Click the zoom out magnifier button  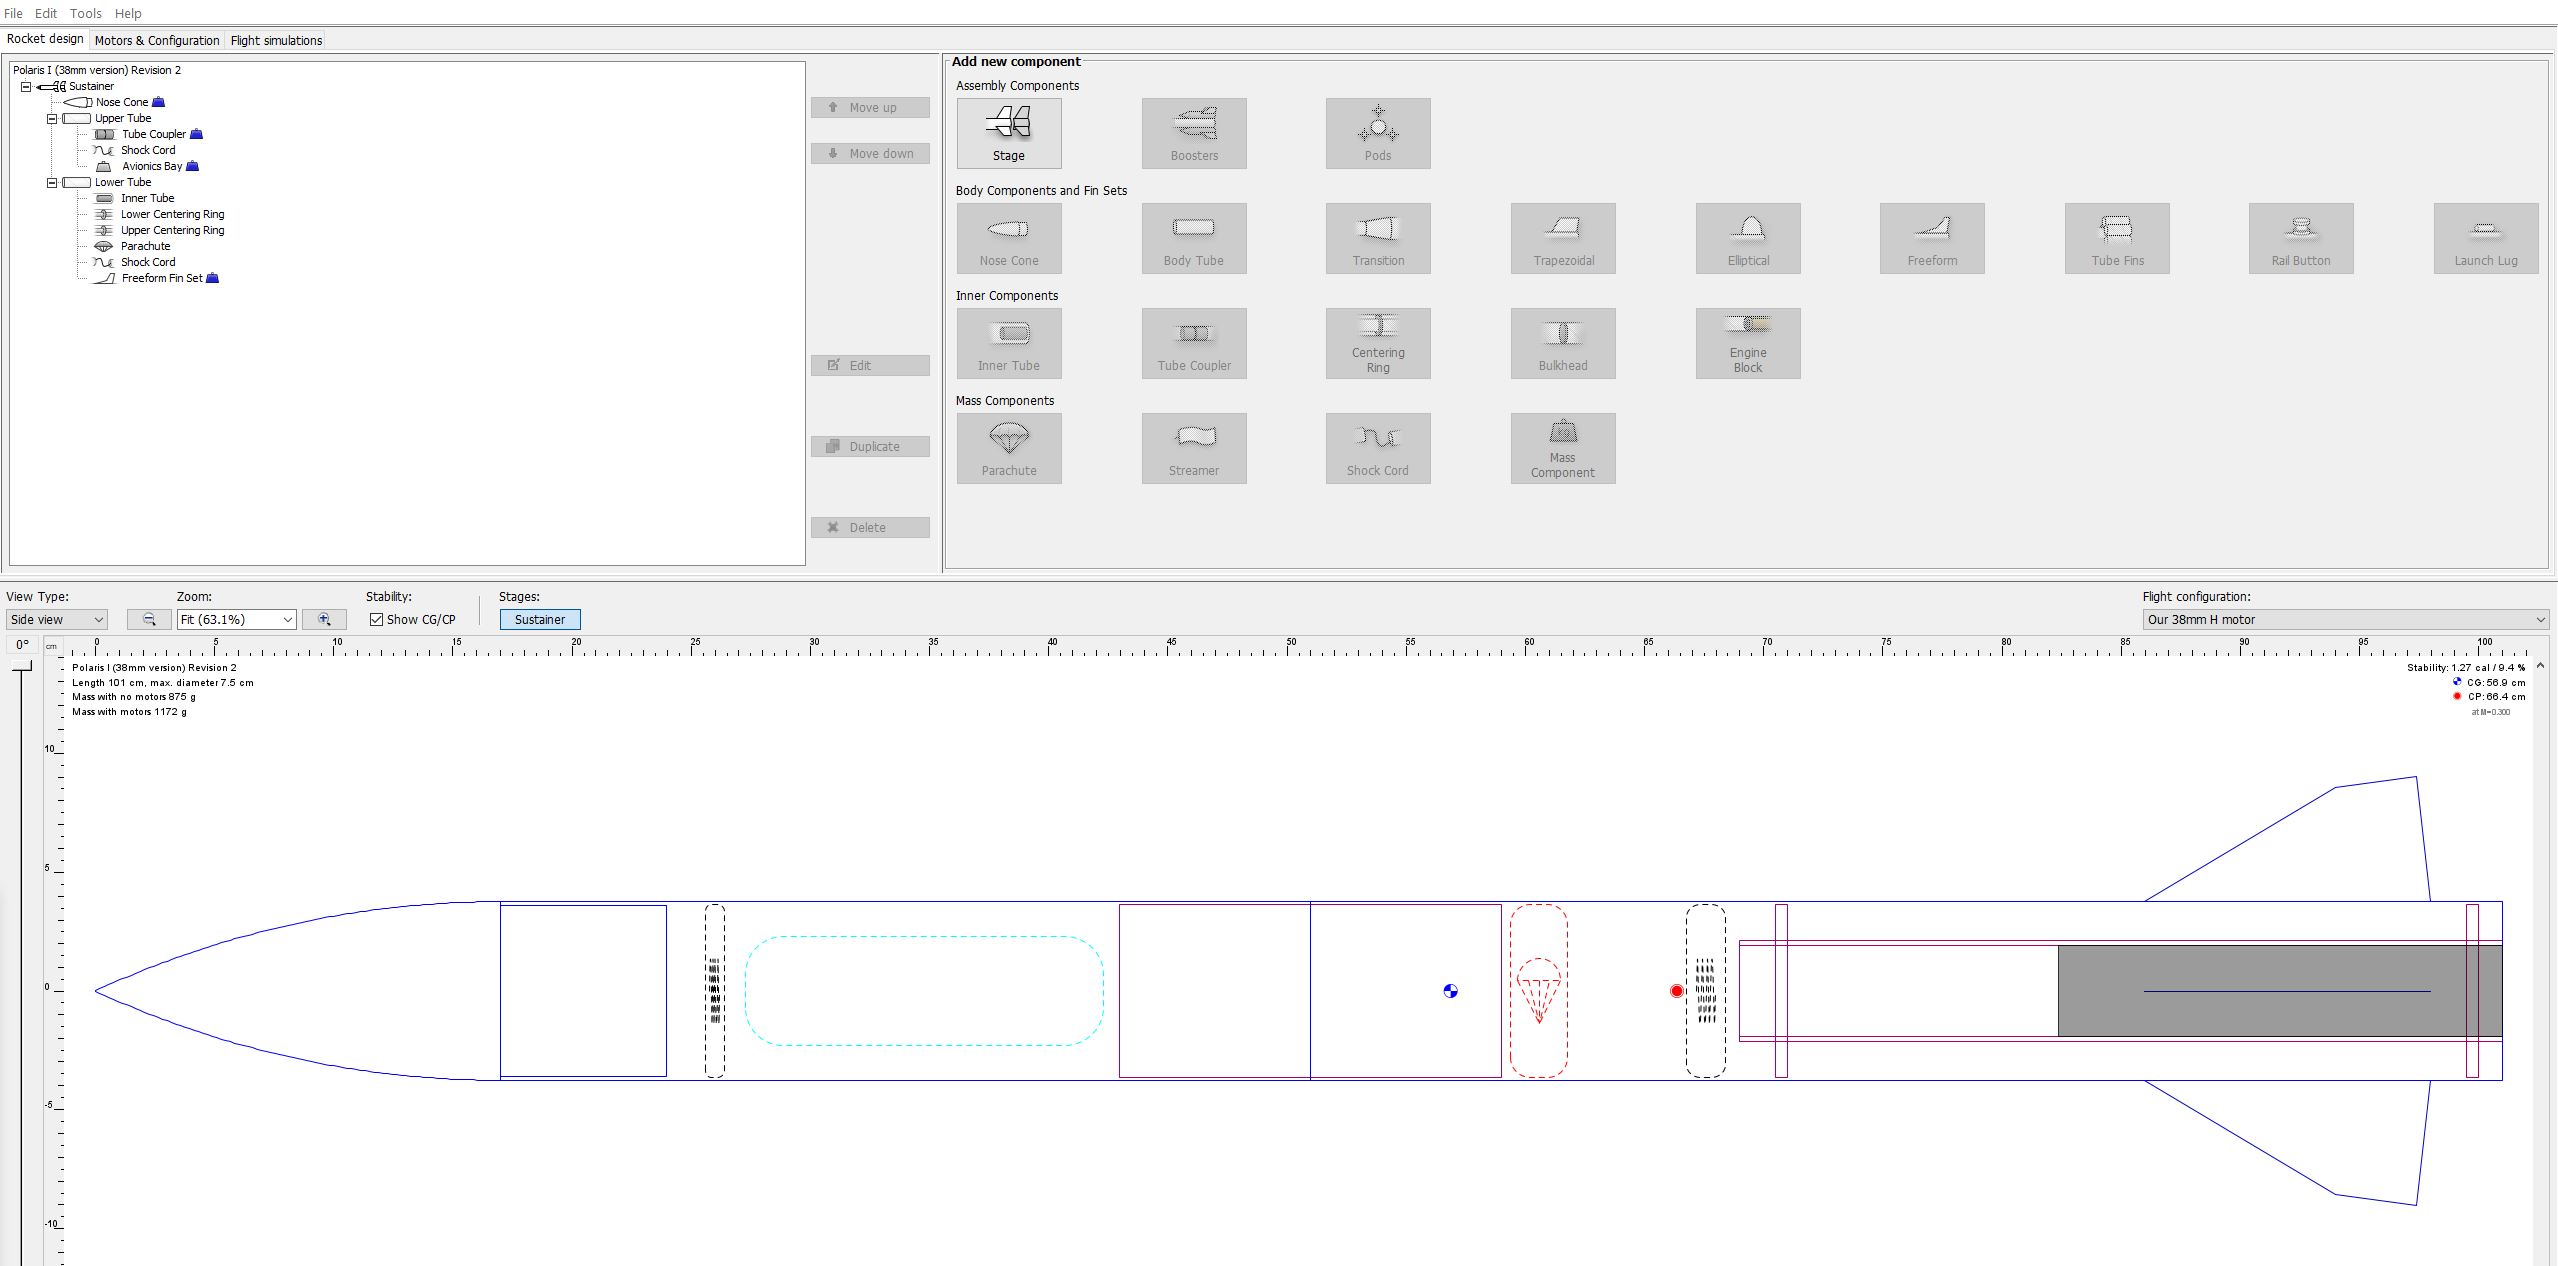coord(149,619)
